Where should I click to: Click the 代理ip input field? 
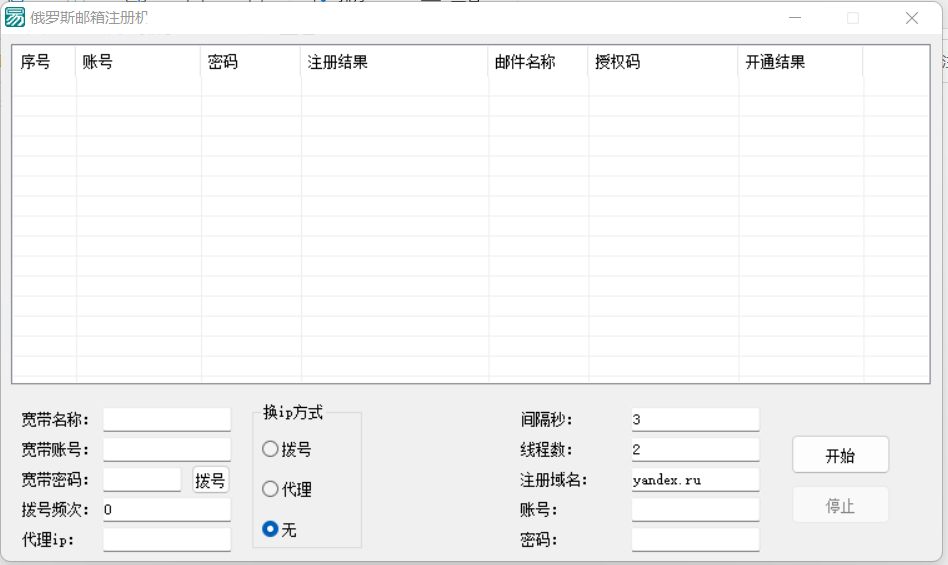coord(166,540)
